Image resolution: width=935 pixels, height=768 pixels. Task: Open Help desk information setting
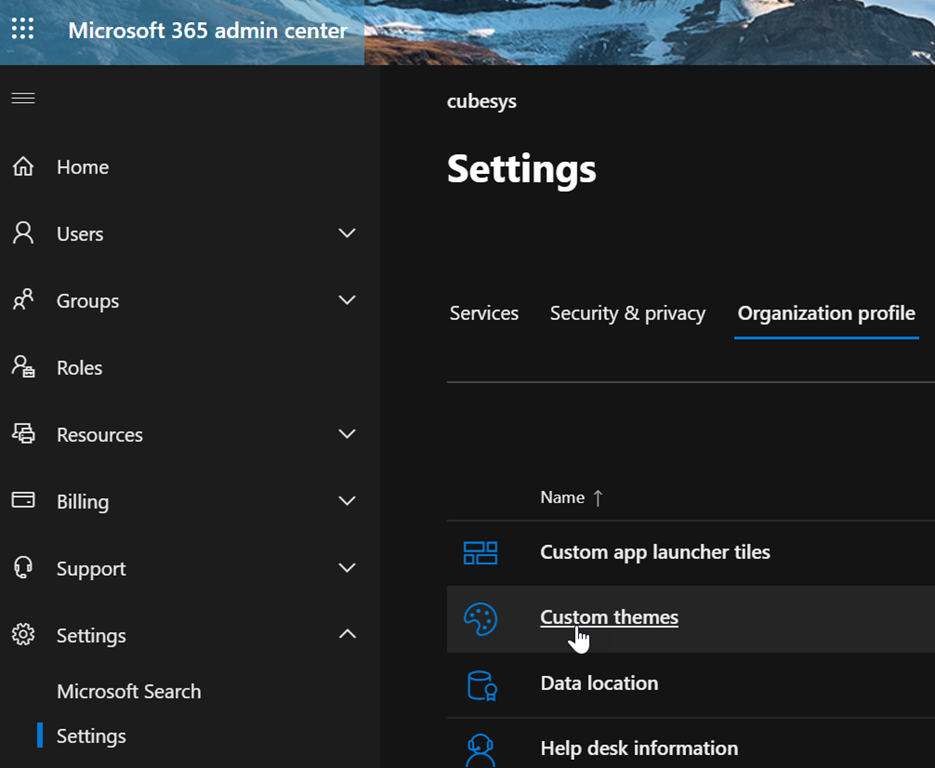(639, 748)
